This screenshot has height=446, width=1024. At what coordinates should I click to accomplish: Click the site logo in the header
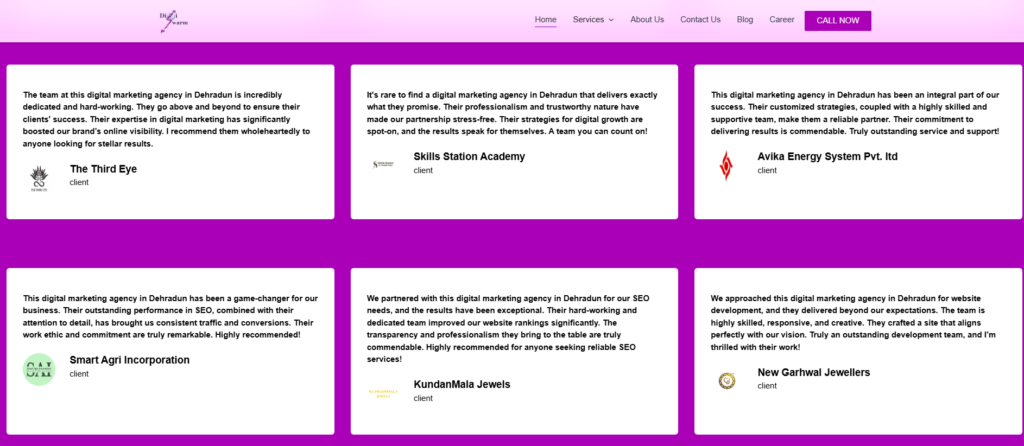pos(173,20)
